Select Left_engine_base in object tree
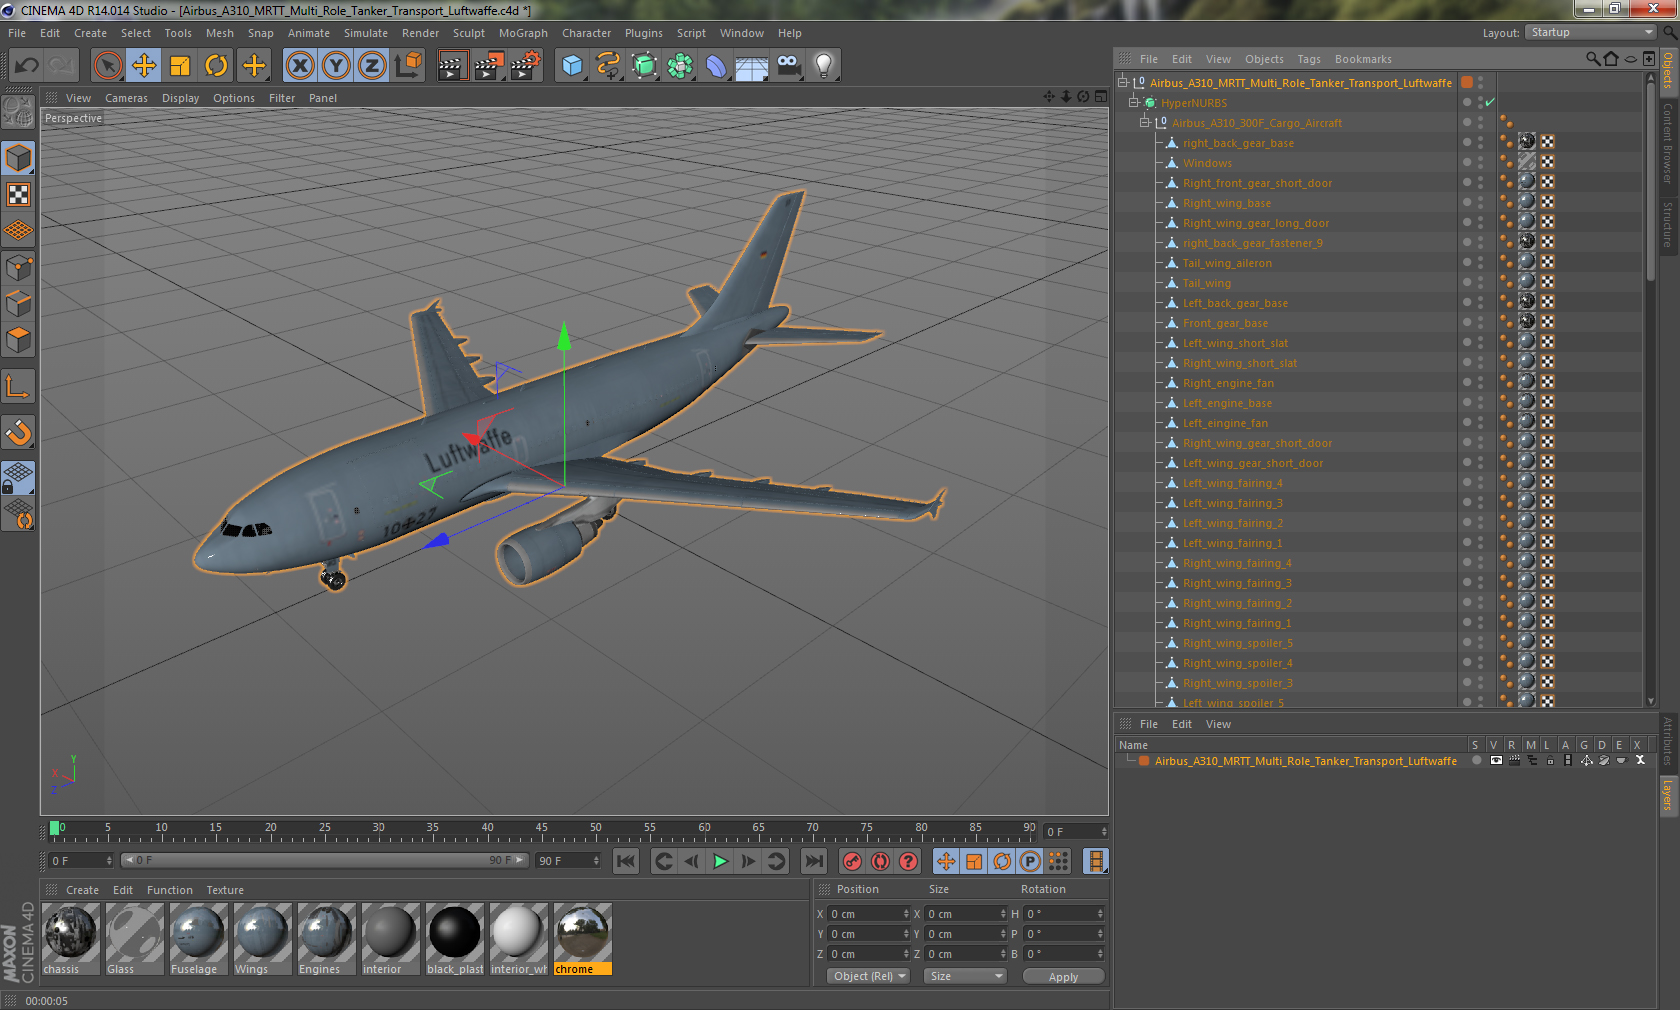The image size is (1680, 1010). tap(1227, 403)
